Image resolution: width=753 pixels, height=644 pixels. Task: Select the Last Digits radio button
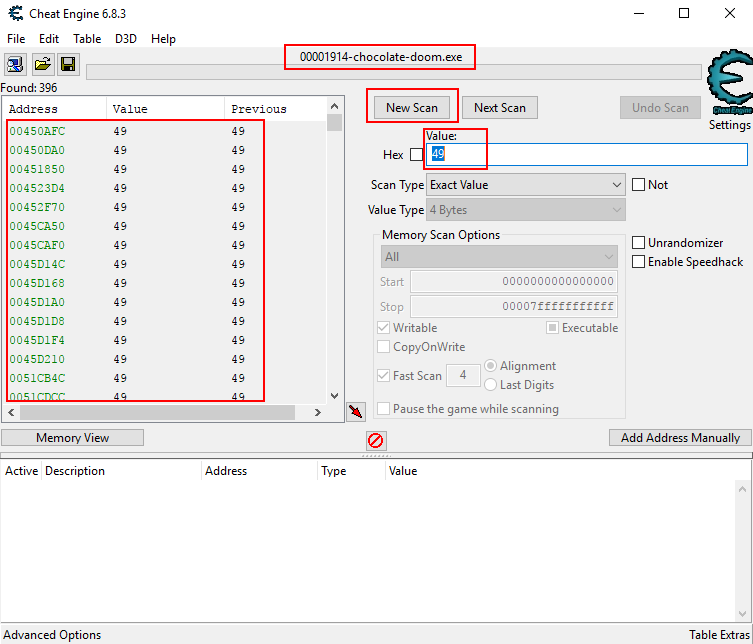click(x=490, y=385)
